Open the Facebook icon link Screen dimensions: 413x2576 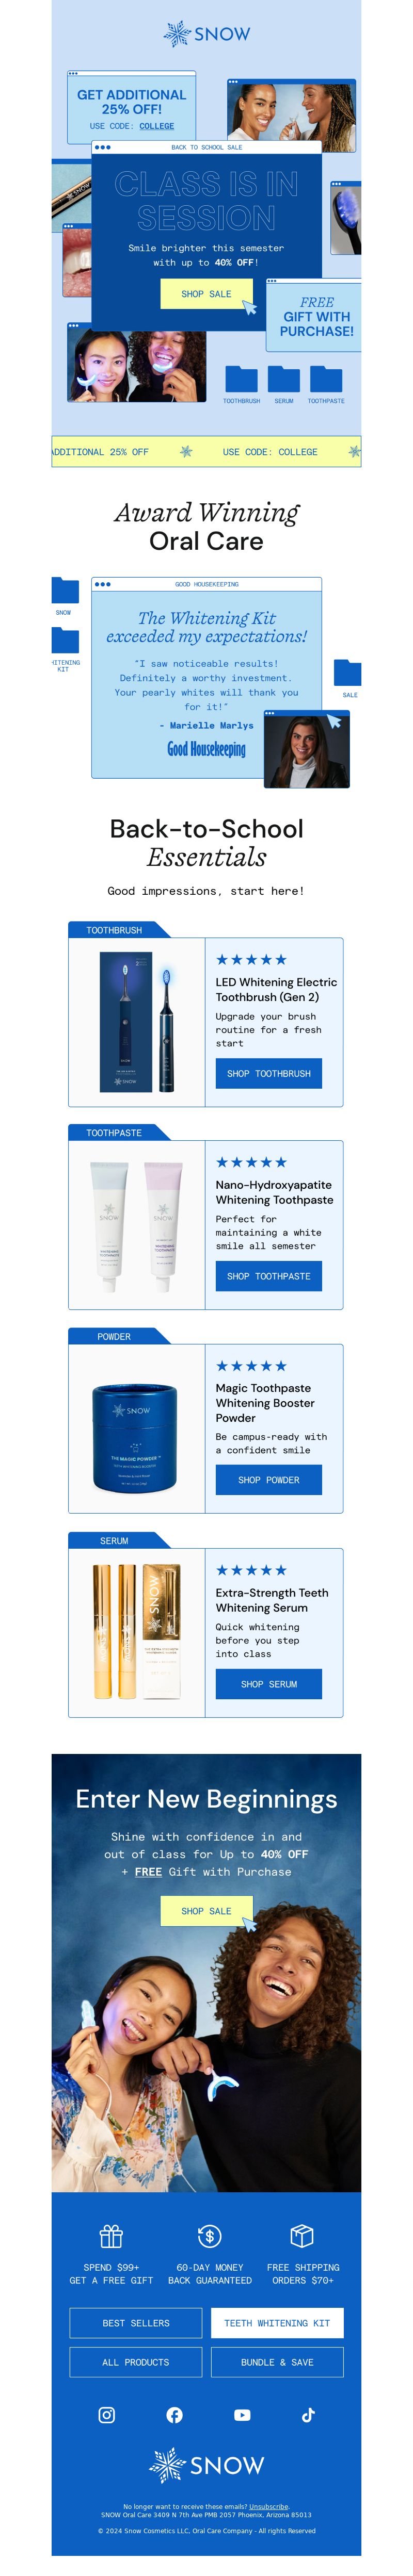coord(174,2414)
